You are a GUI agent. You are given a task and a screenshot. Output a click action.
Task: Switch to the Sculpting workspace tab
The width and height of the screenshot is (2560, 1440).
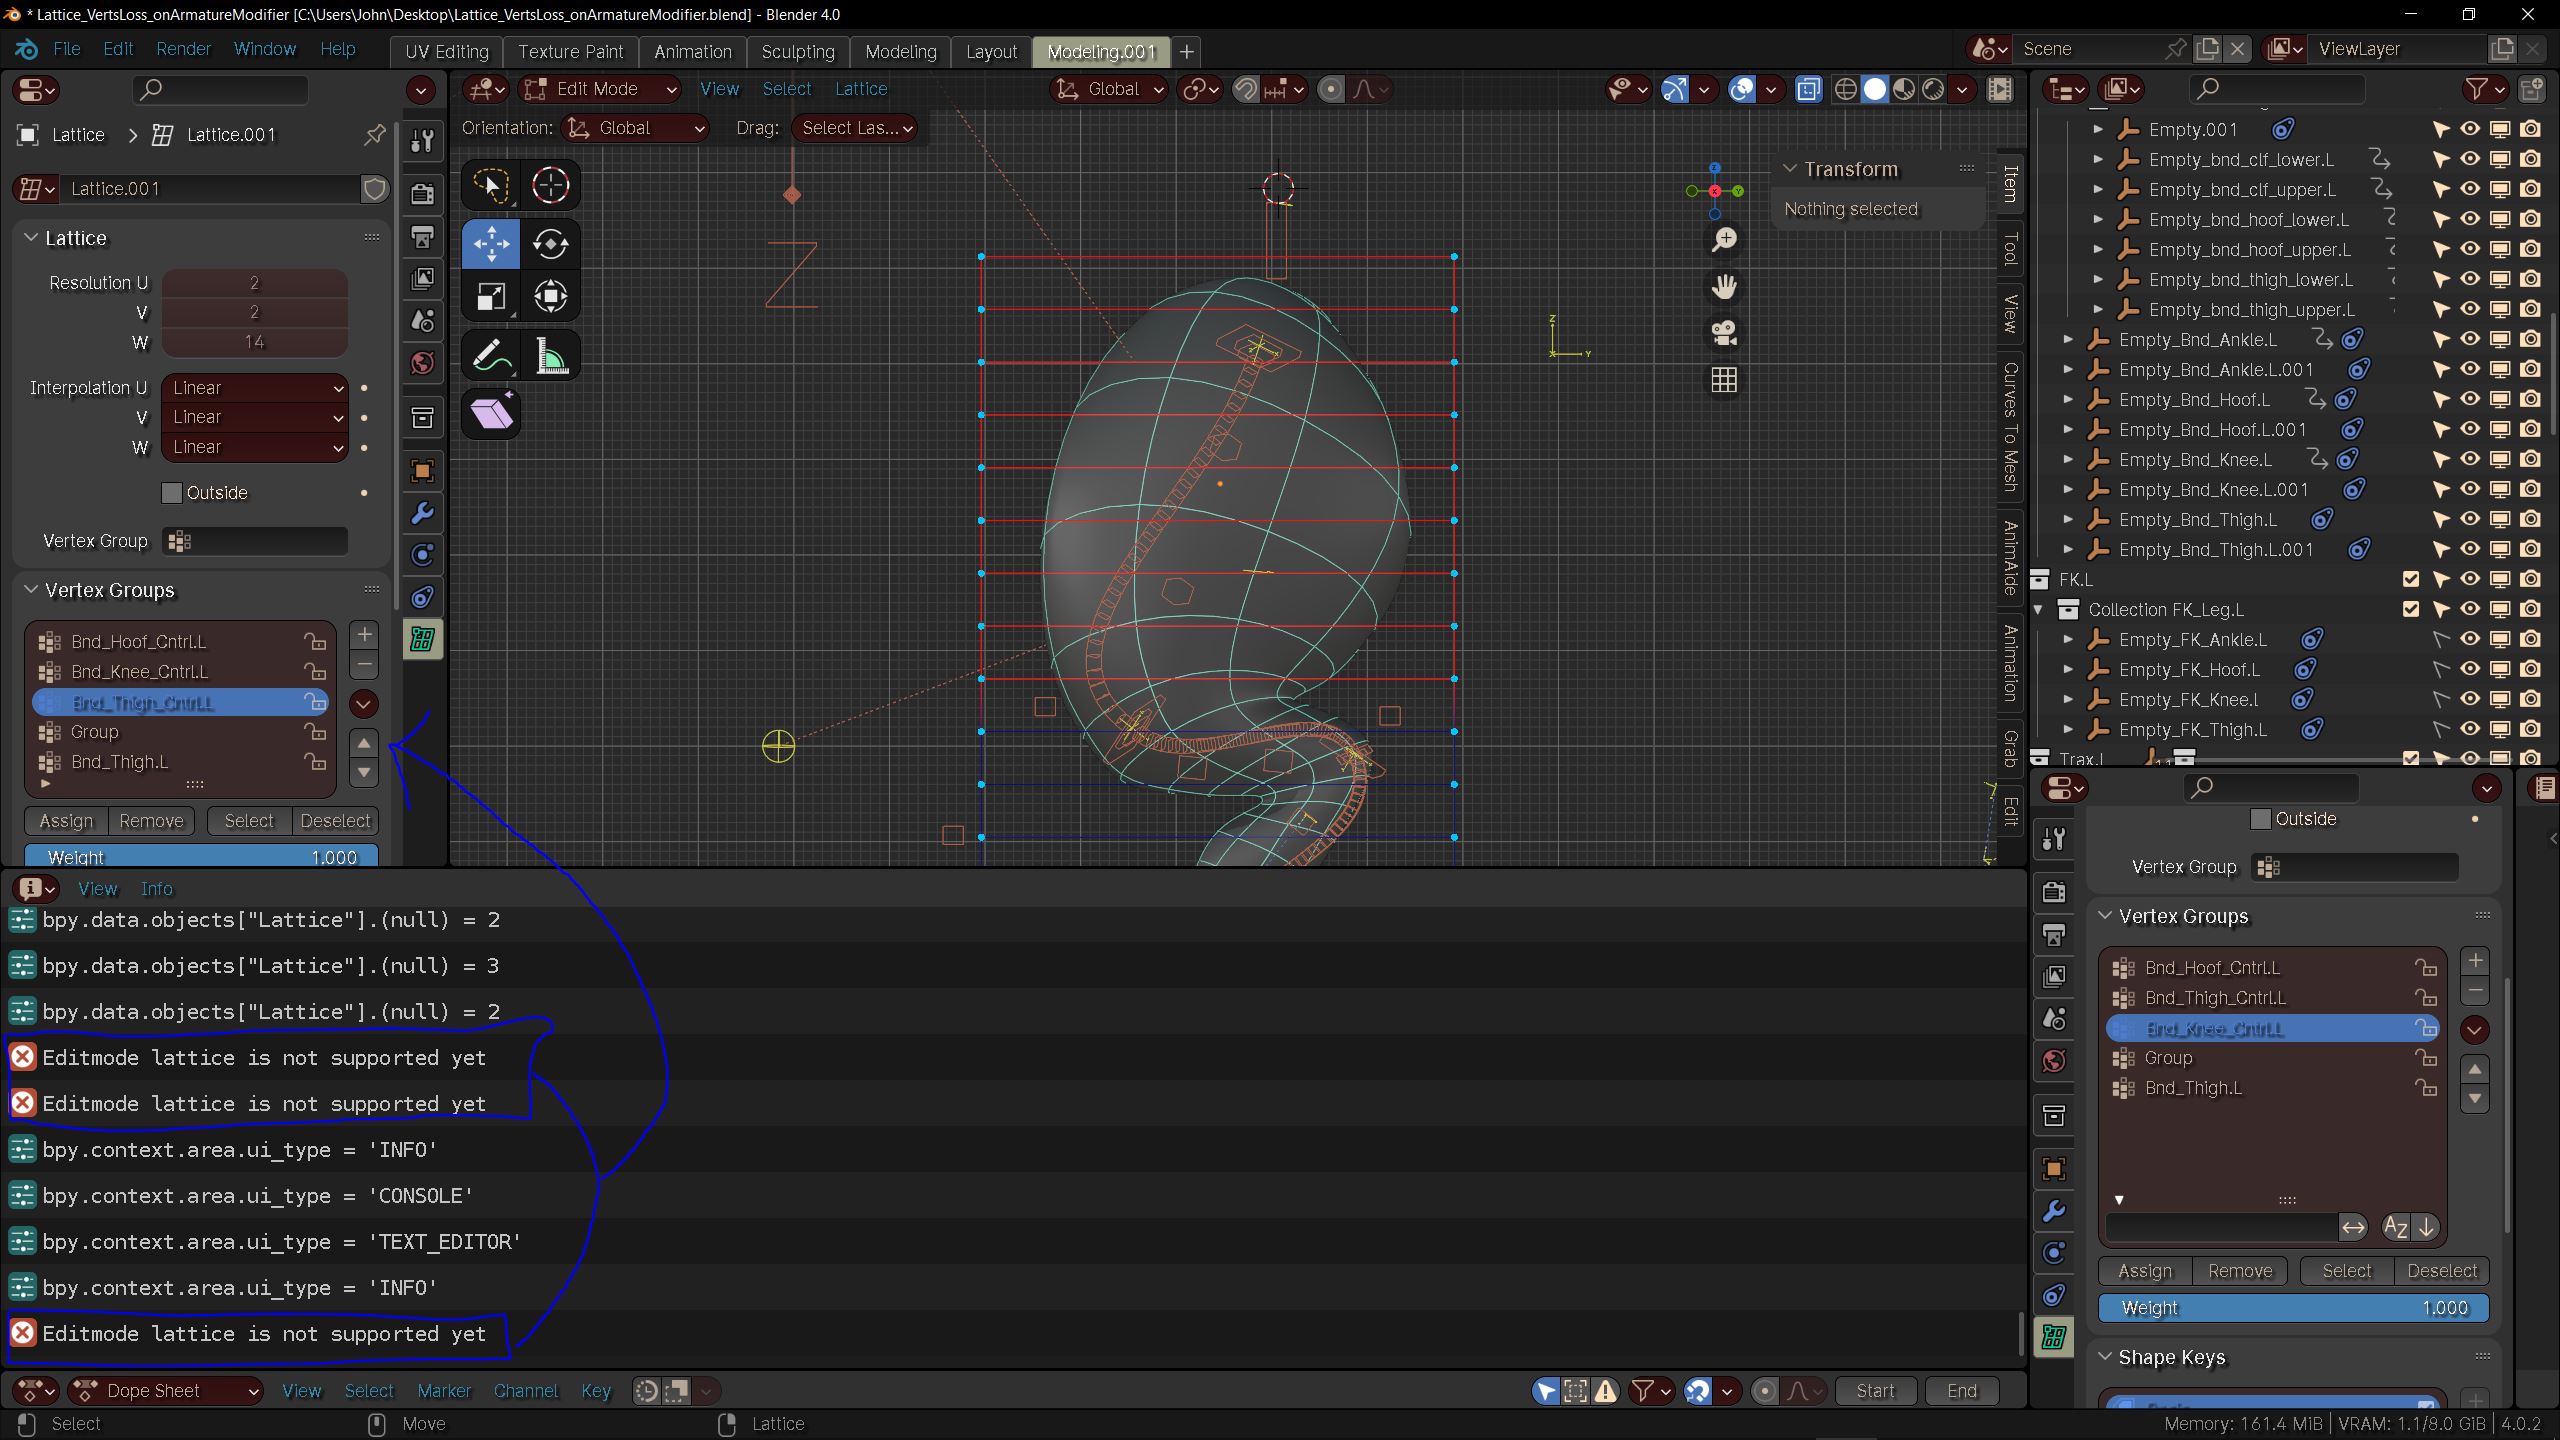[797, 52]
